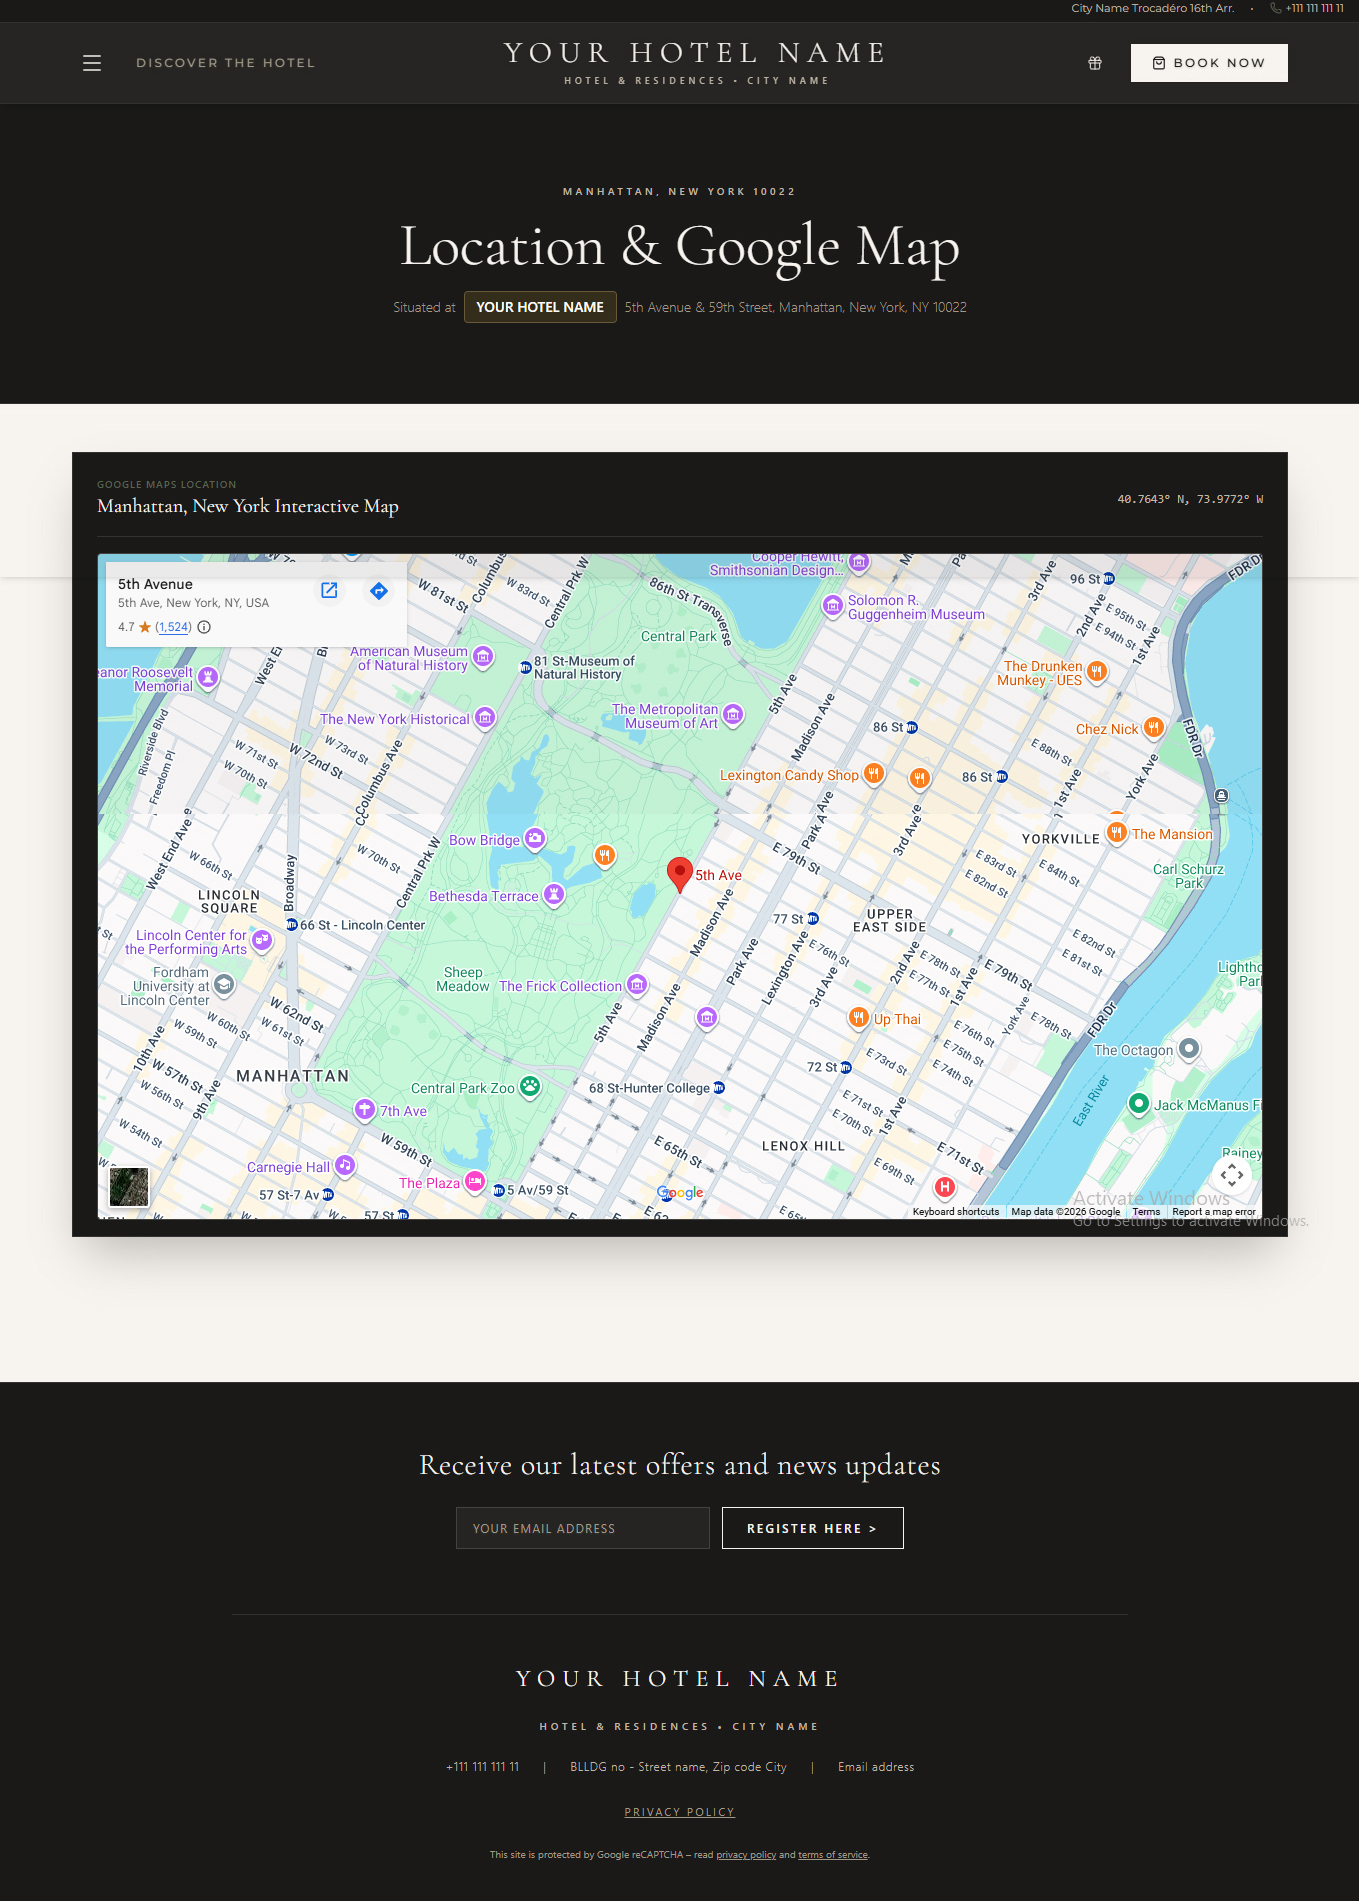This screenshot has width=1359, height=1901.
Task: Open the hamburger navigation menu
Action: 92,63
